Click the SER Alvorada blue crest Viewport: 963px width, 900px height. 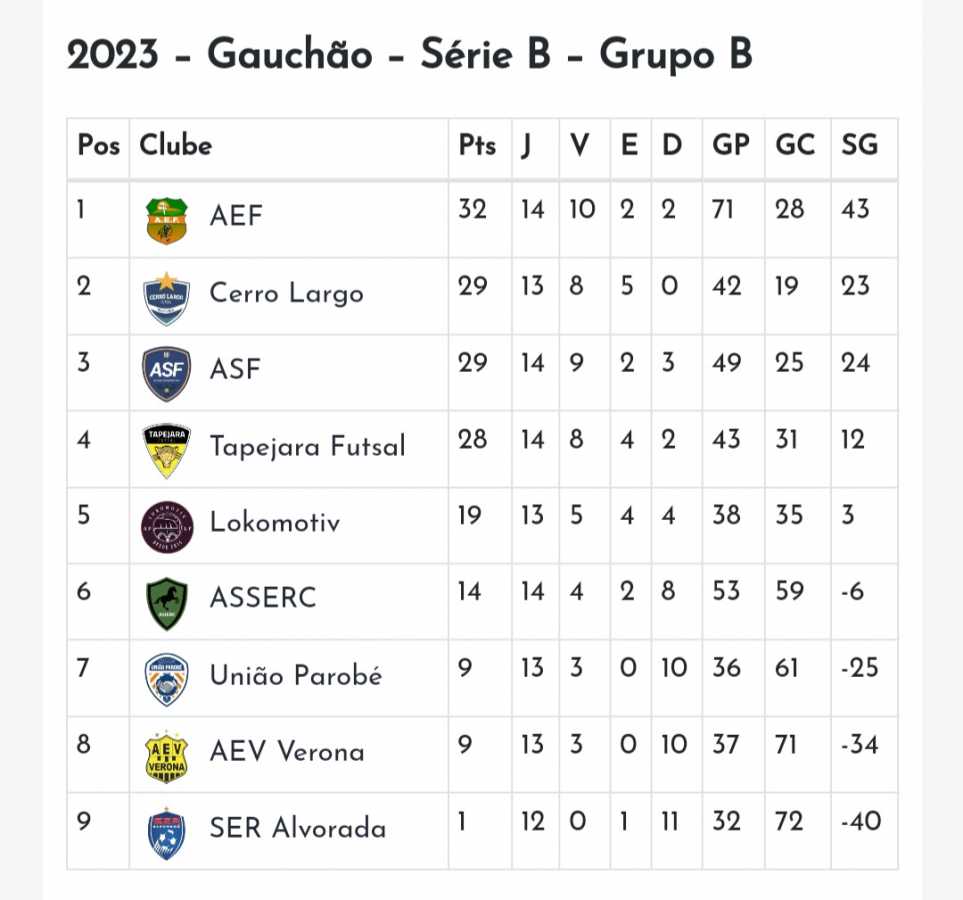166,832
